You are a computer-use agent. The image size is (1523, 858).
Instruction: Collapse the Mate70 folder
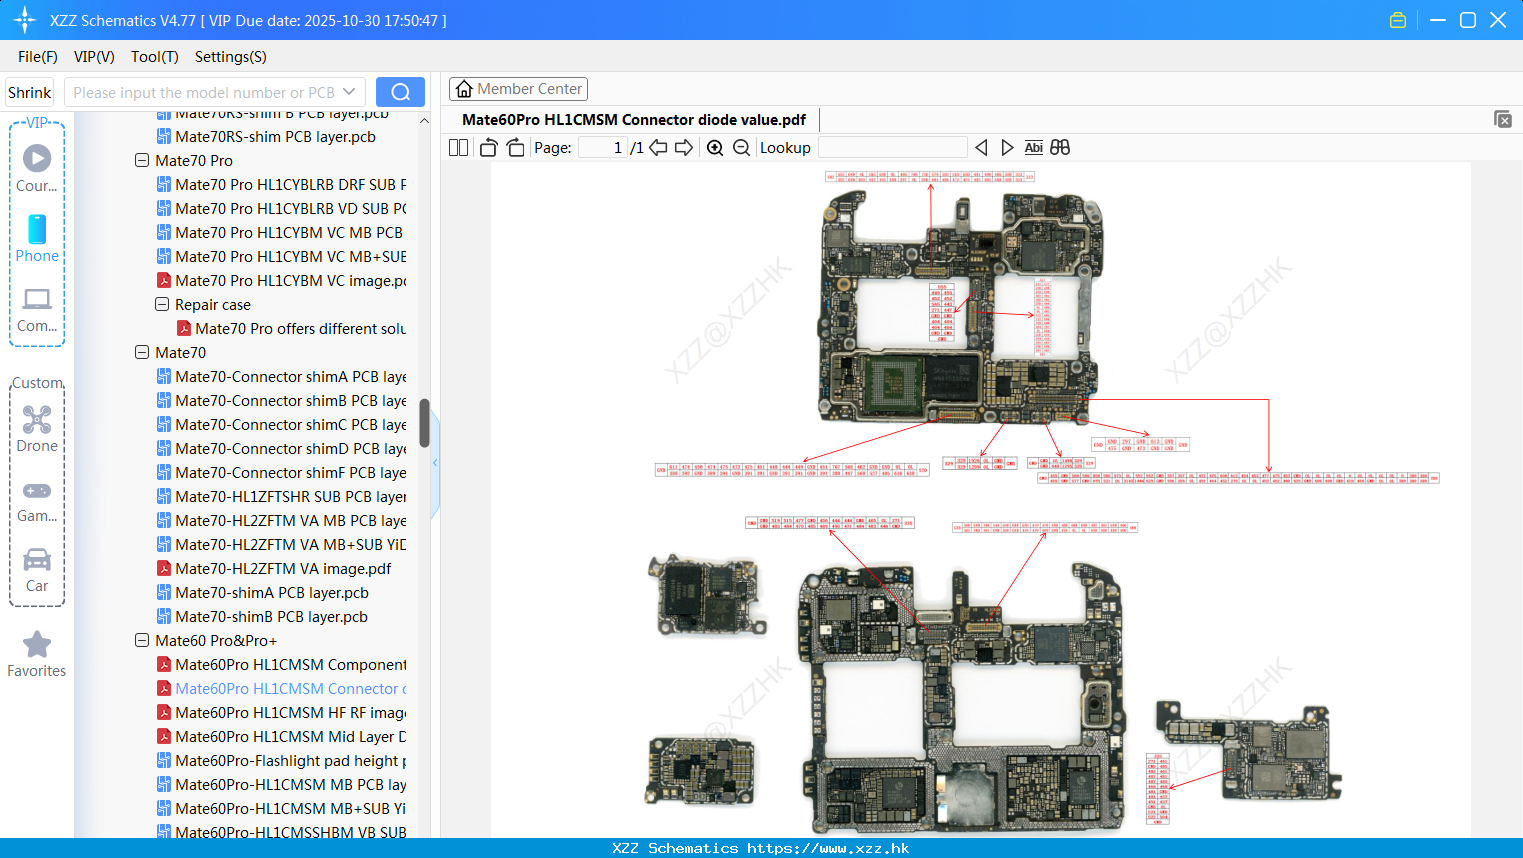[142, 352]
